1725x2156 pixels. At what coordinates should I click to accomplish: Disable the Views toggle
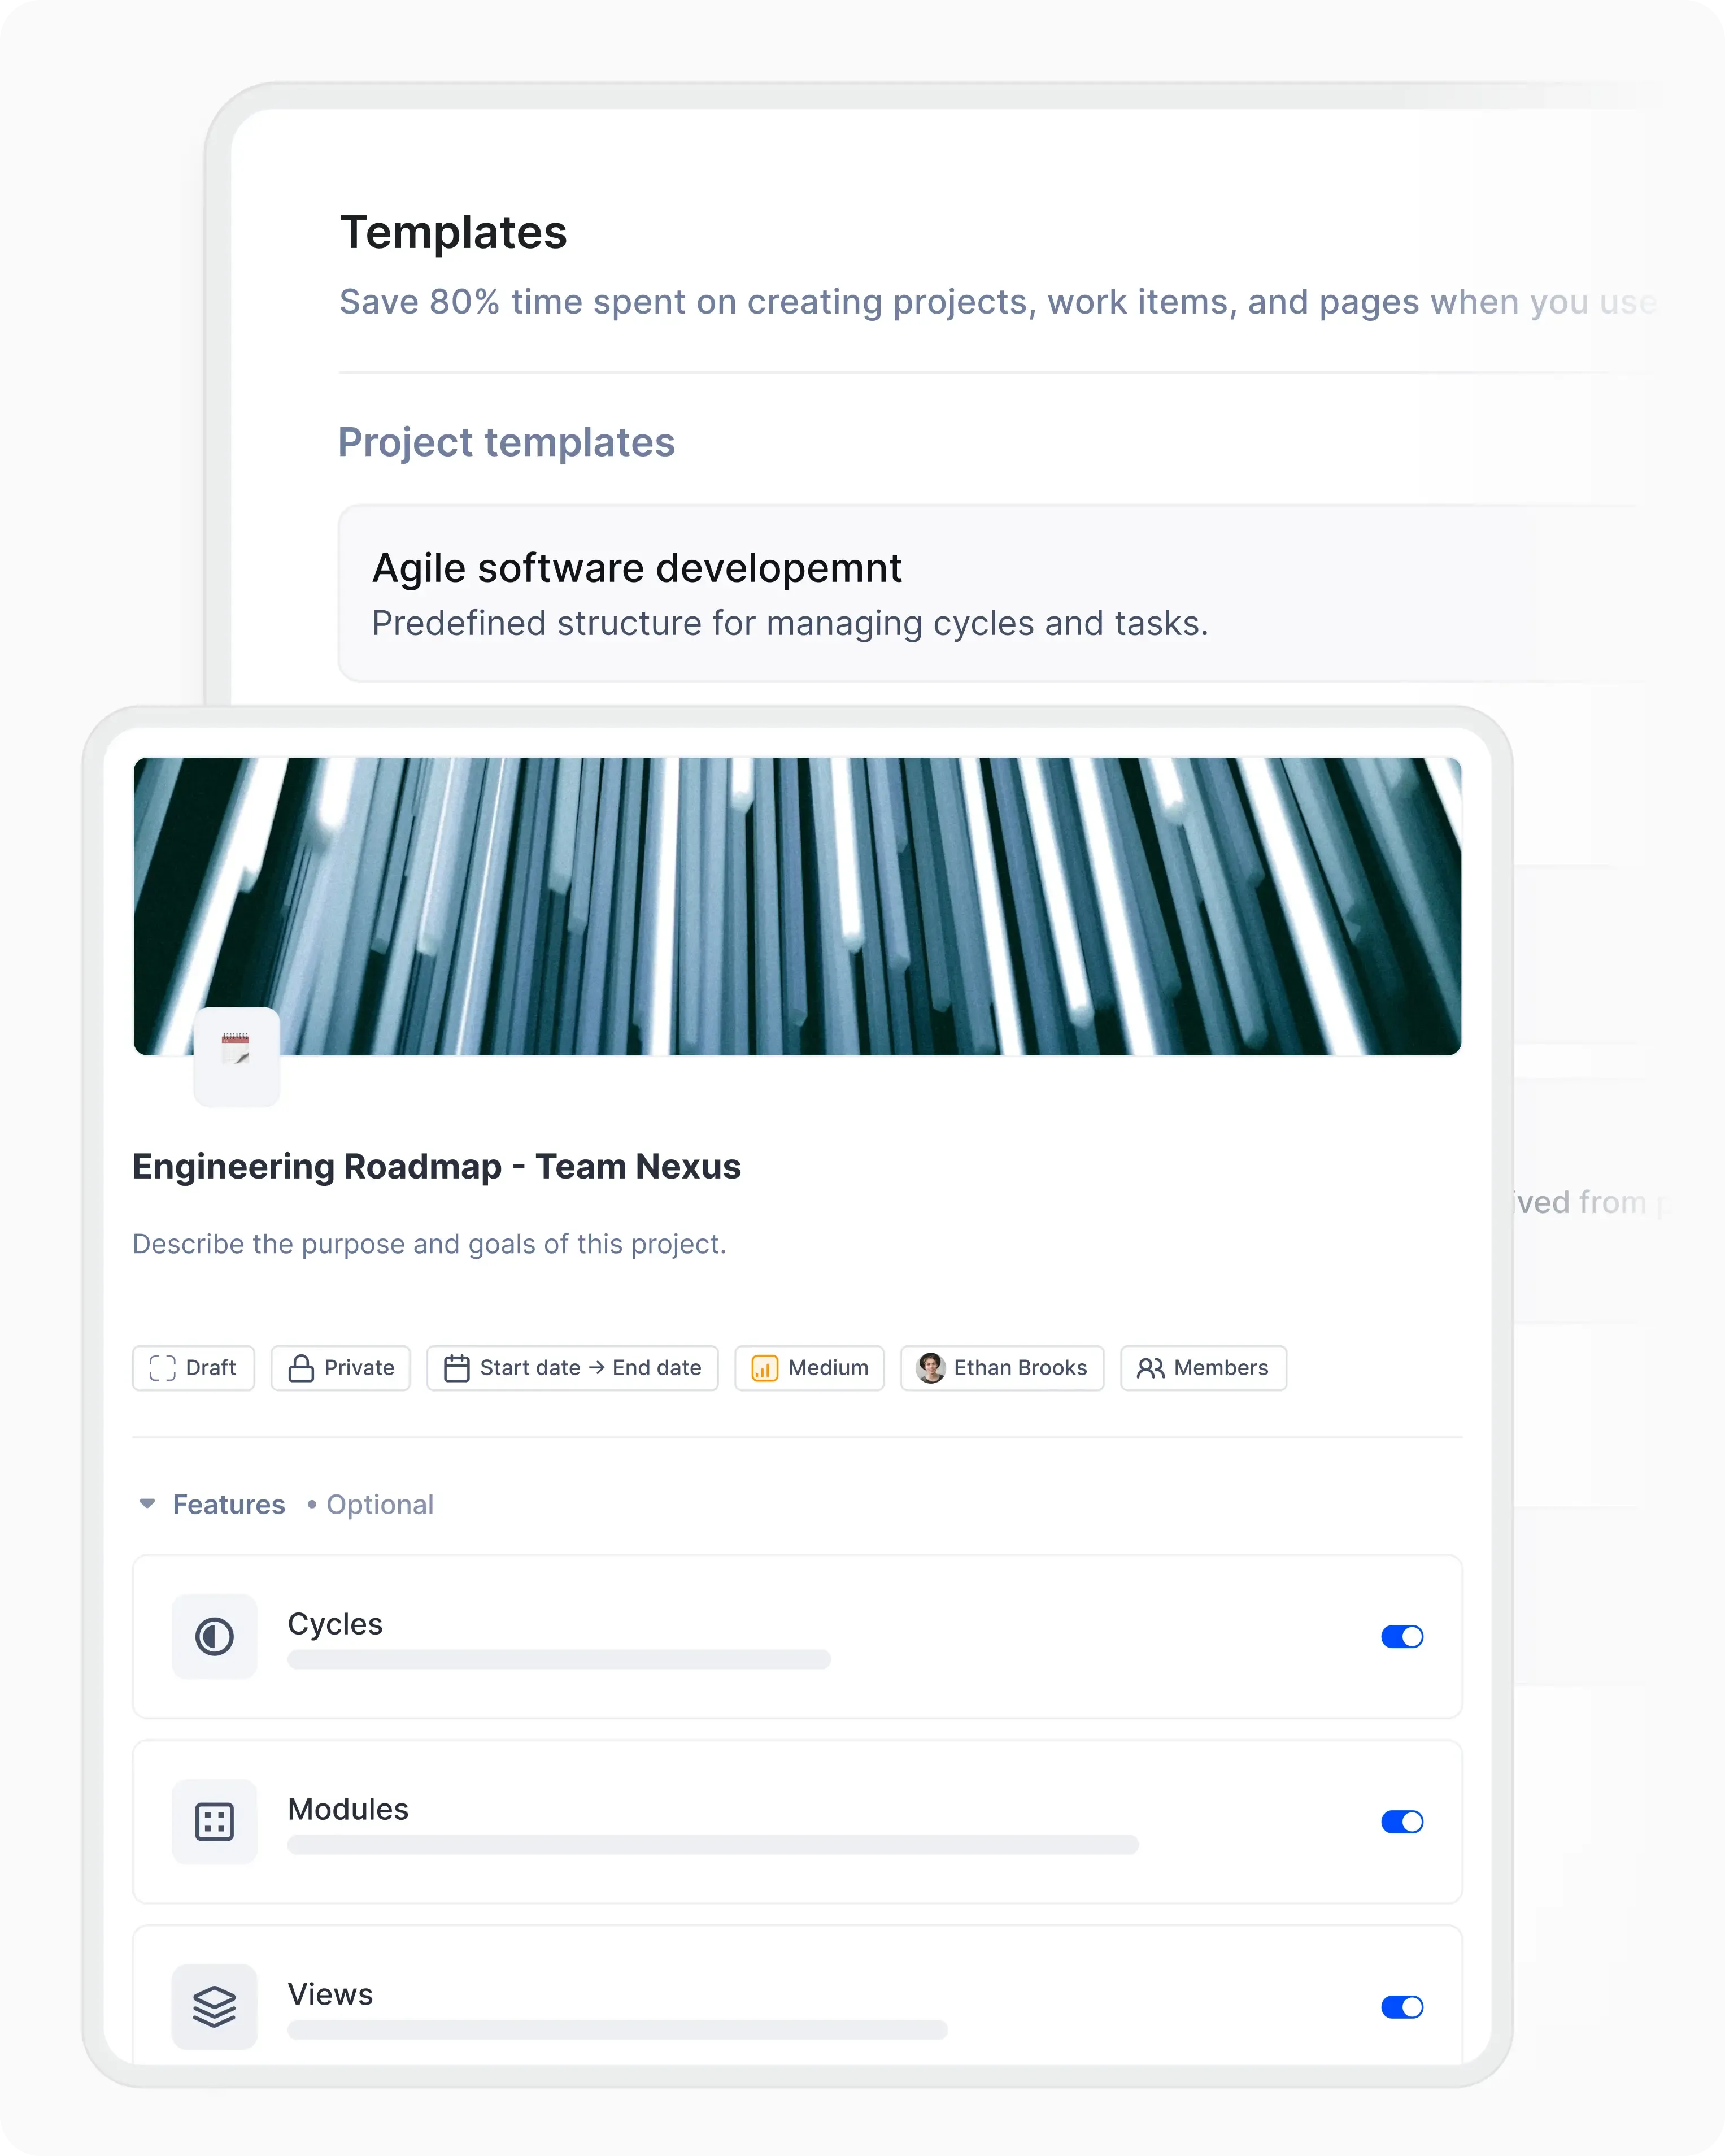coord(1404,2006)
